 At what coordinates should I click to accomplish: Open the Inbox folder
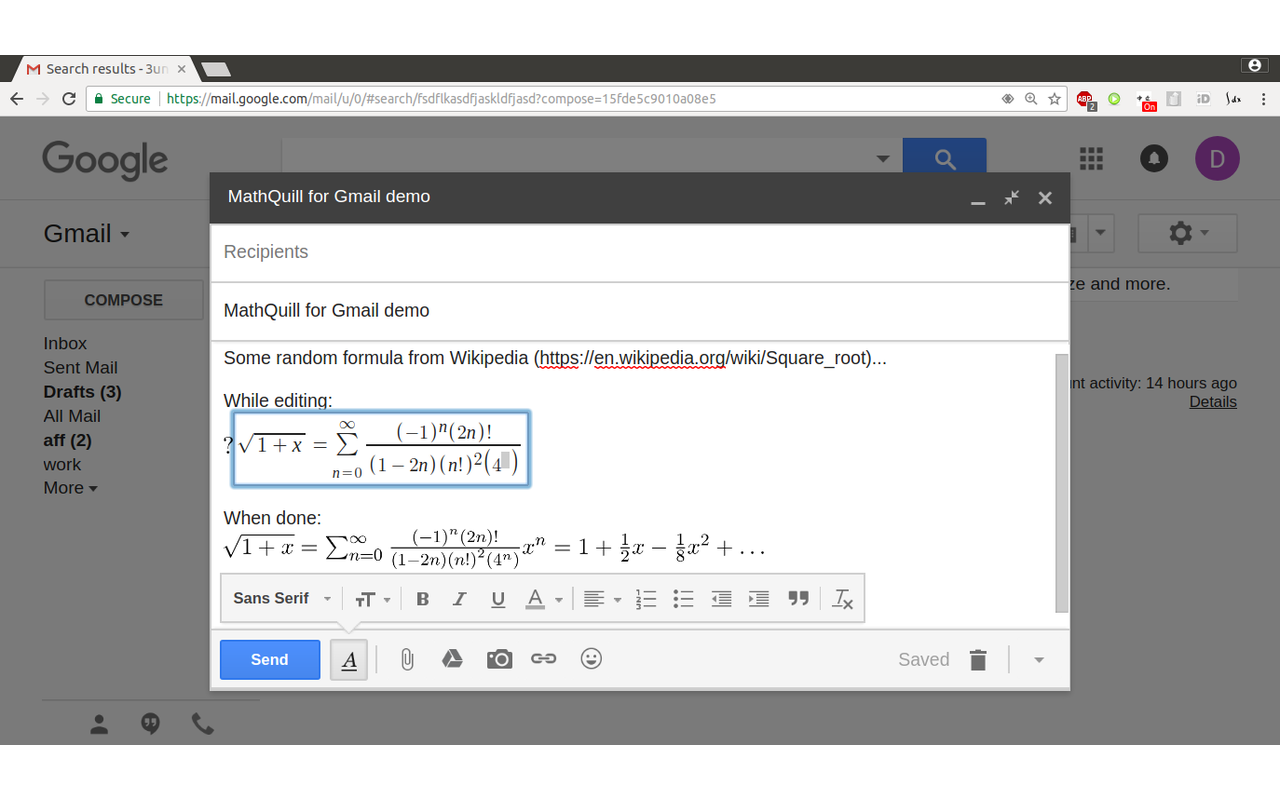tap(65, 343)
